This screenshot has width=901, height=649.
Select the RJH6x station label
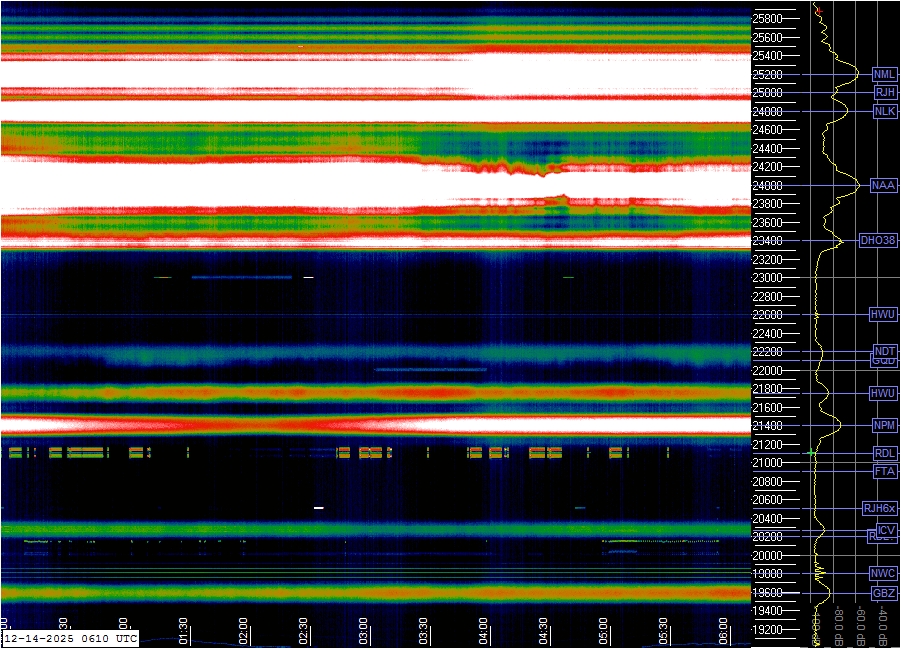[x=880, y=508]
